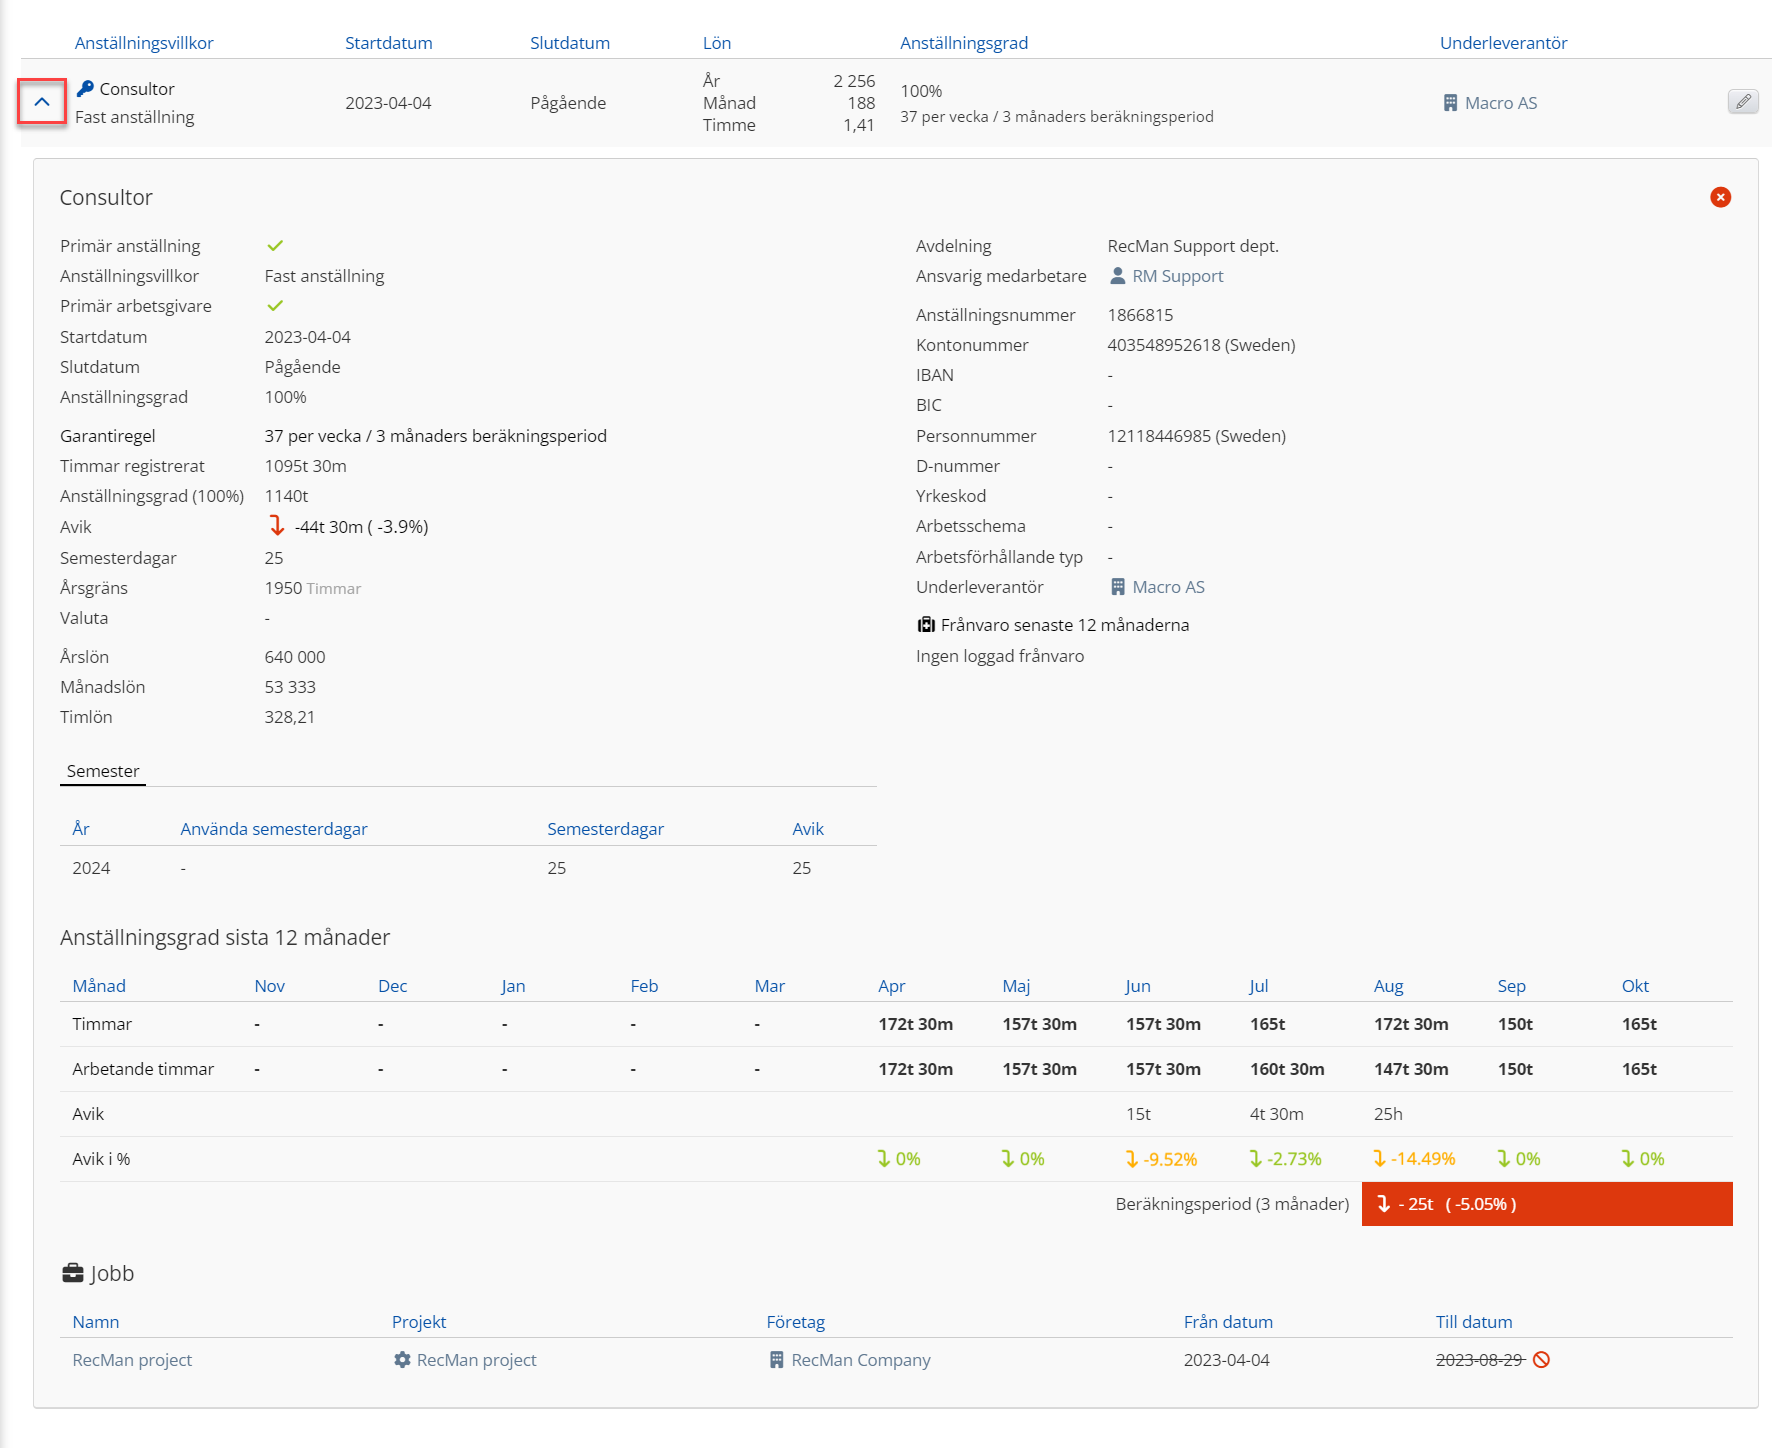Click the prohibited icon next to 2023-08-29
The height and width of the screenshot is (1448, 1792).
pos(1541,1360)
